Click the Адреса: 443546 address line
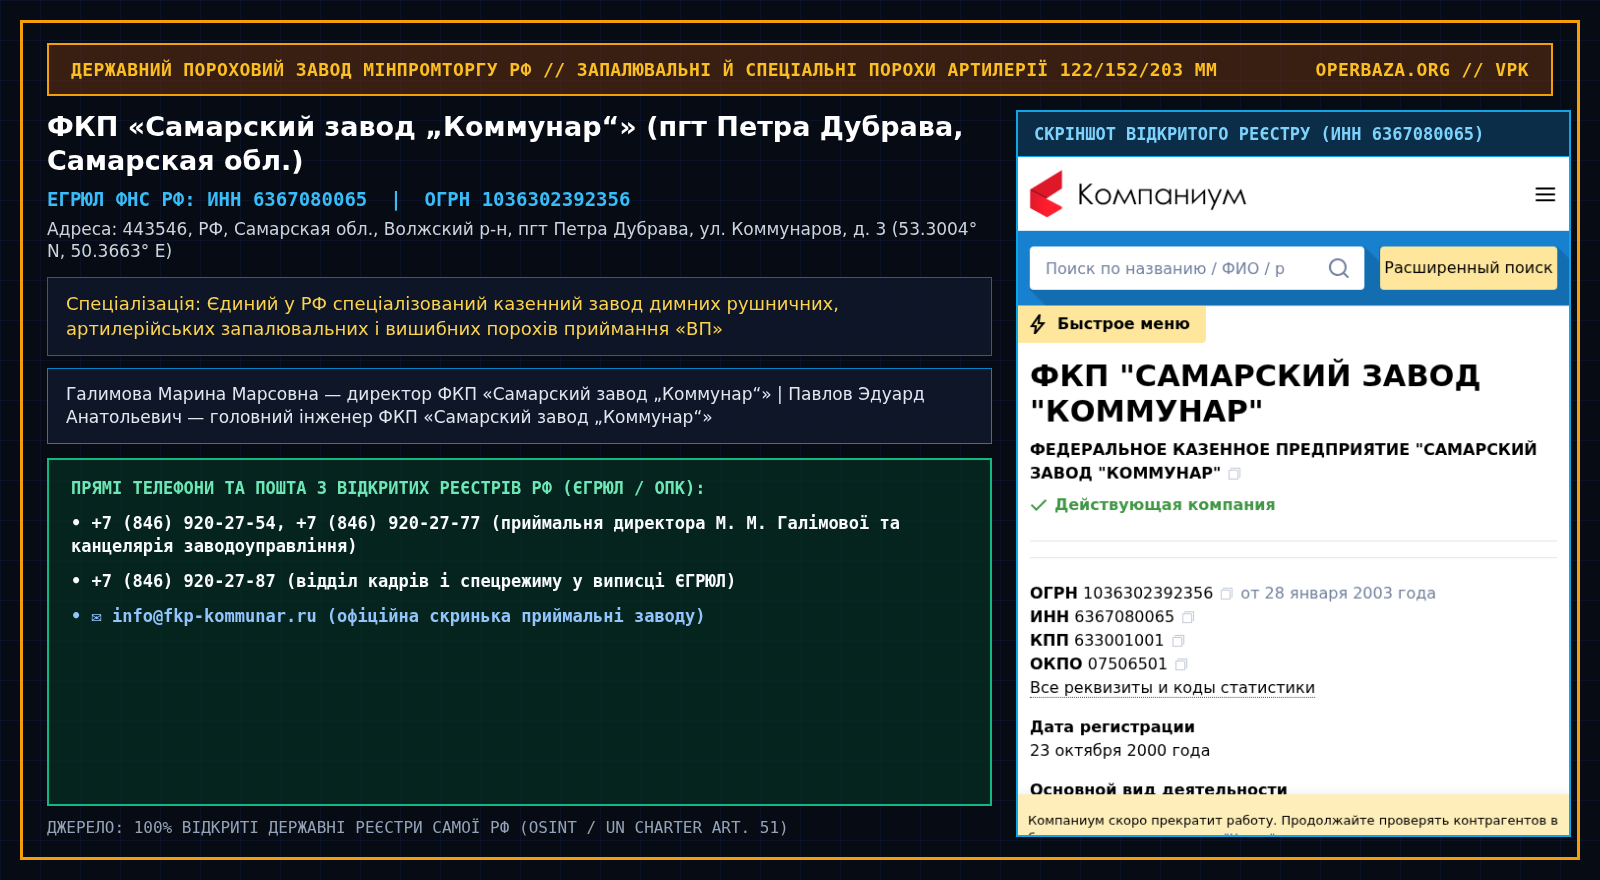Image resolution: width=1600 pixels, height=880 pixels. 512,240
